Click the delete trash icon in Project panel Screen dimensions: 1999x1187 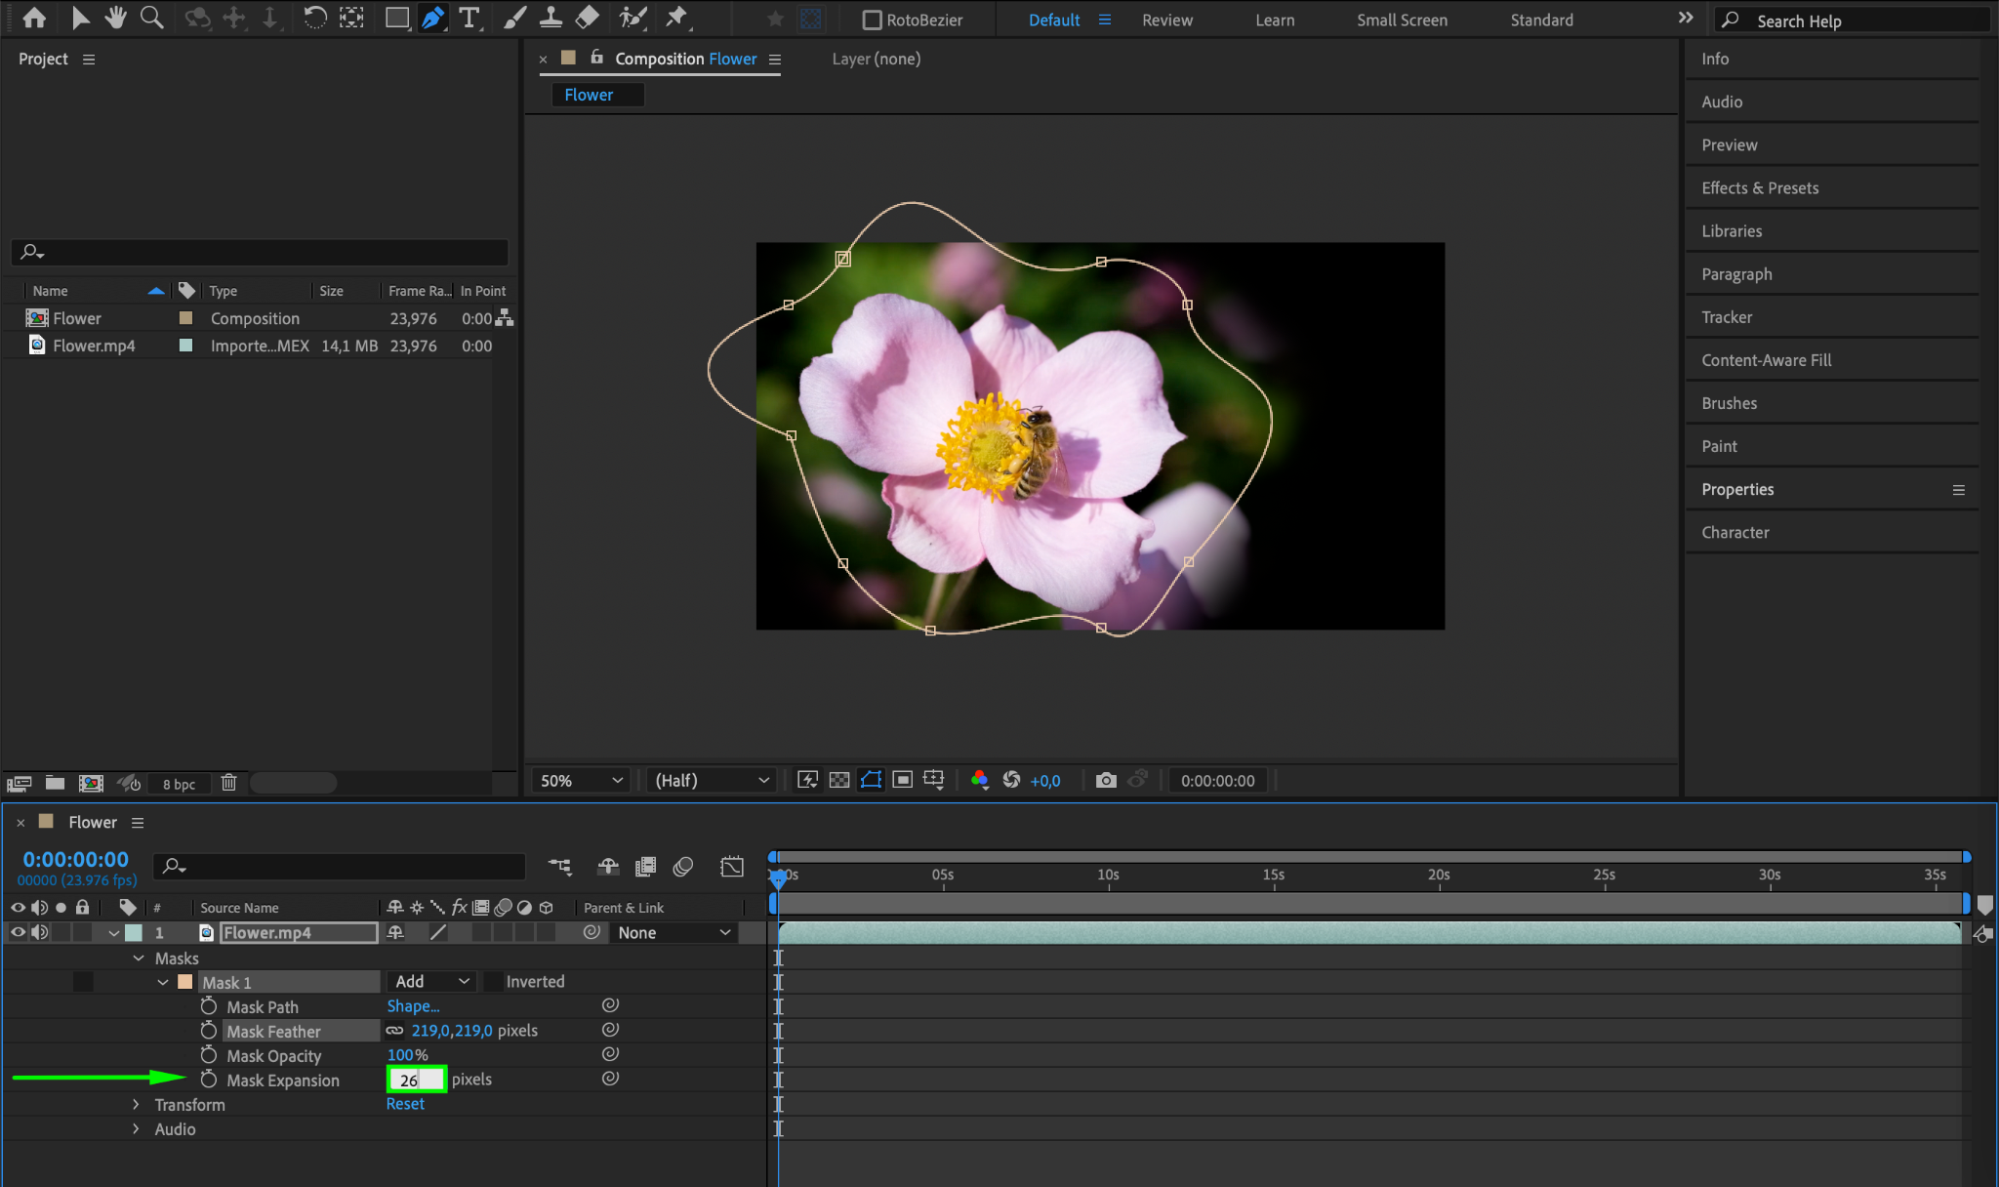tap(229, 783)
